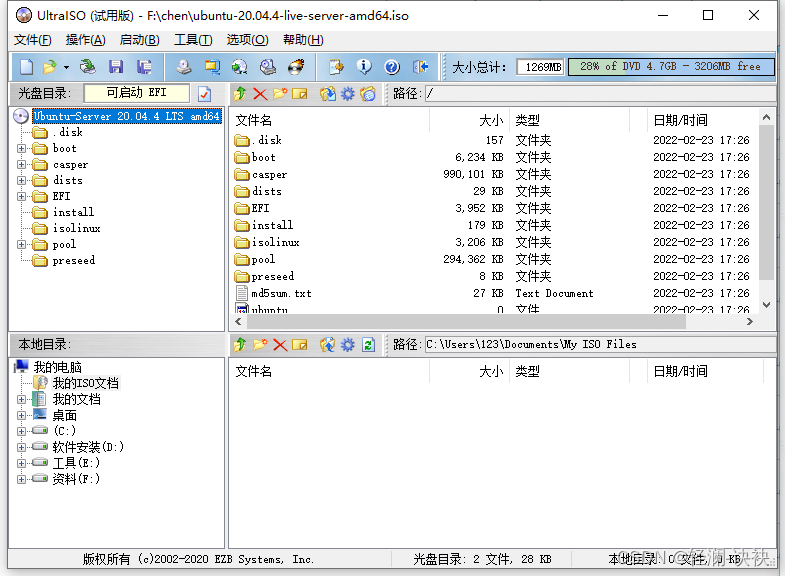
Task: Click the Make CD/DVD Image drive icon
Action: click(x=184, y=67)
